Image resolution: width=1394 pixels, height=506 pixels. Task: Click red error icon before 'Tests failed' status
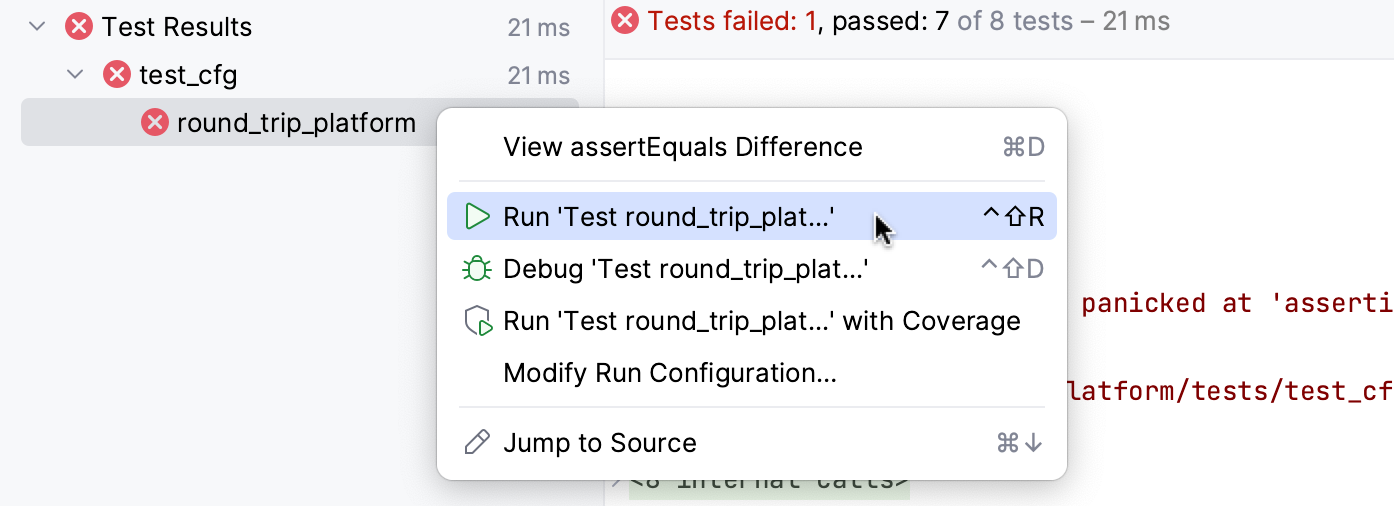pos(625,21)
